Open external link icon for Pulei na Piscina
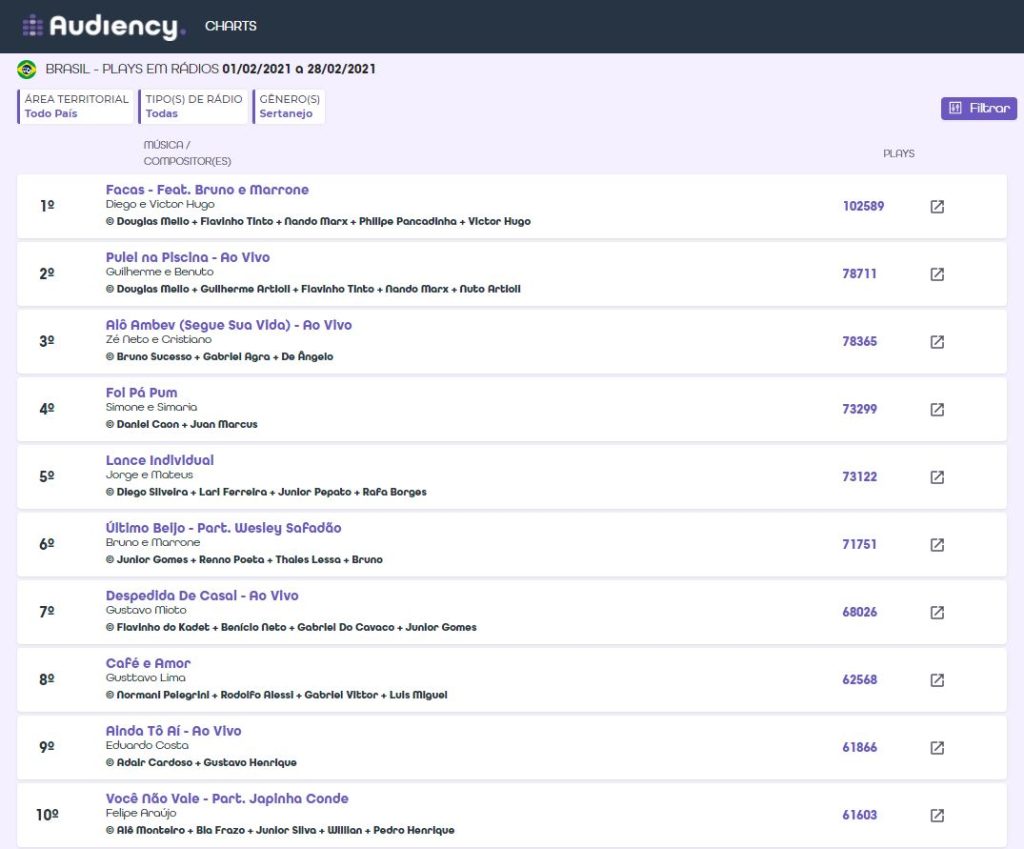The width and height of the screenshot is (1024, 849). (x=937, y=274)
